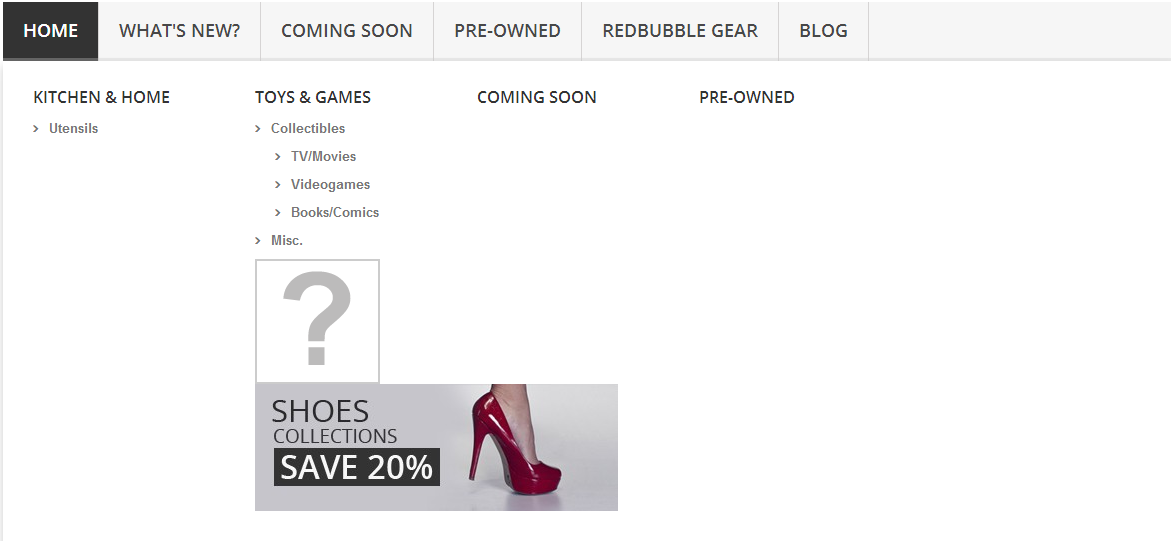The width and height of the screenshot is (1171, 541).
Task: Click the chevron arrow beside Collectibles
Action: [258, 129]
